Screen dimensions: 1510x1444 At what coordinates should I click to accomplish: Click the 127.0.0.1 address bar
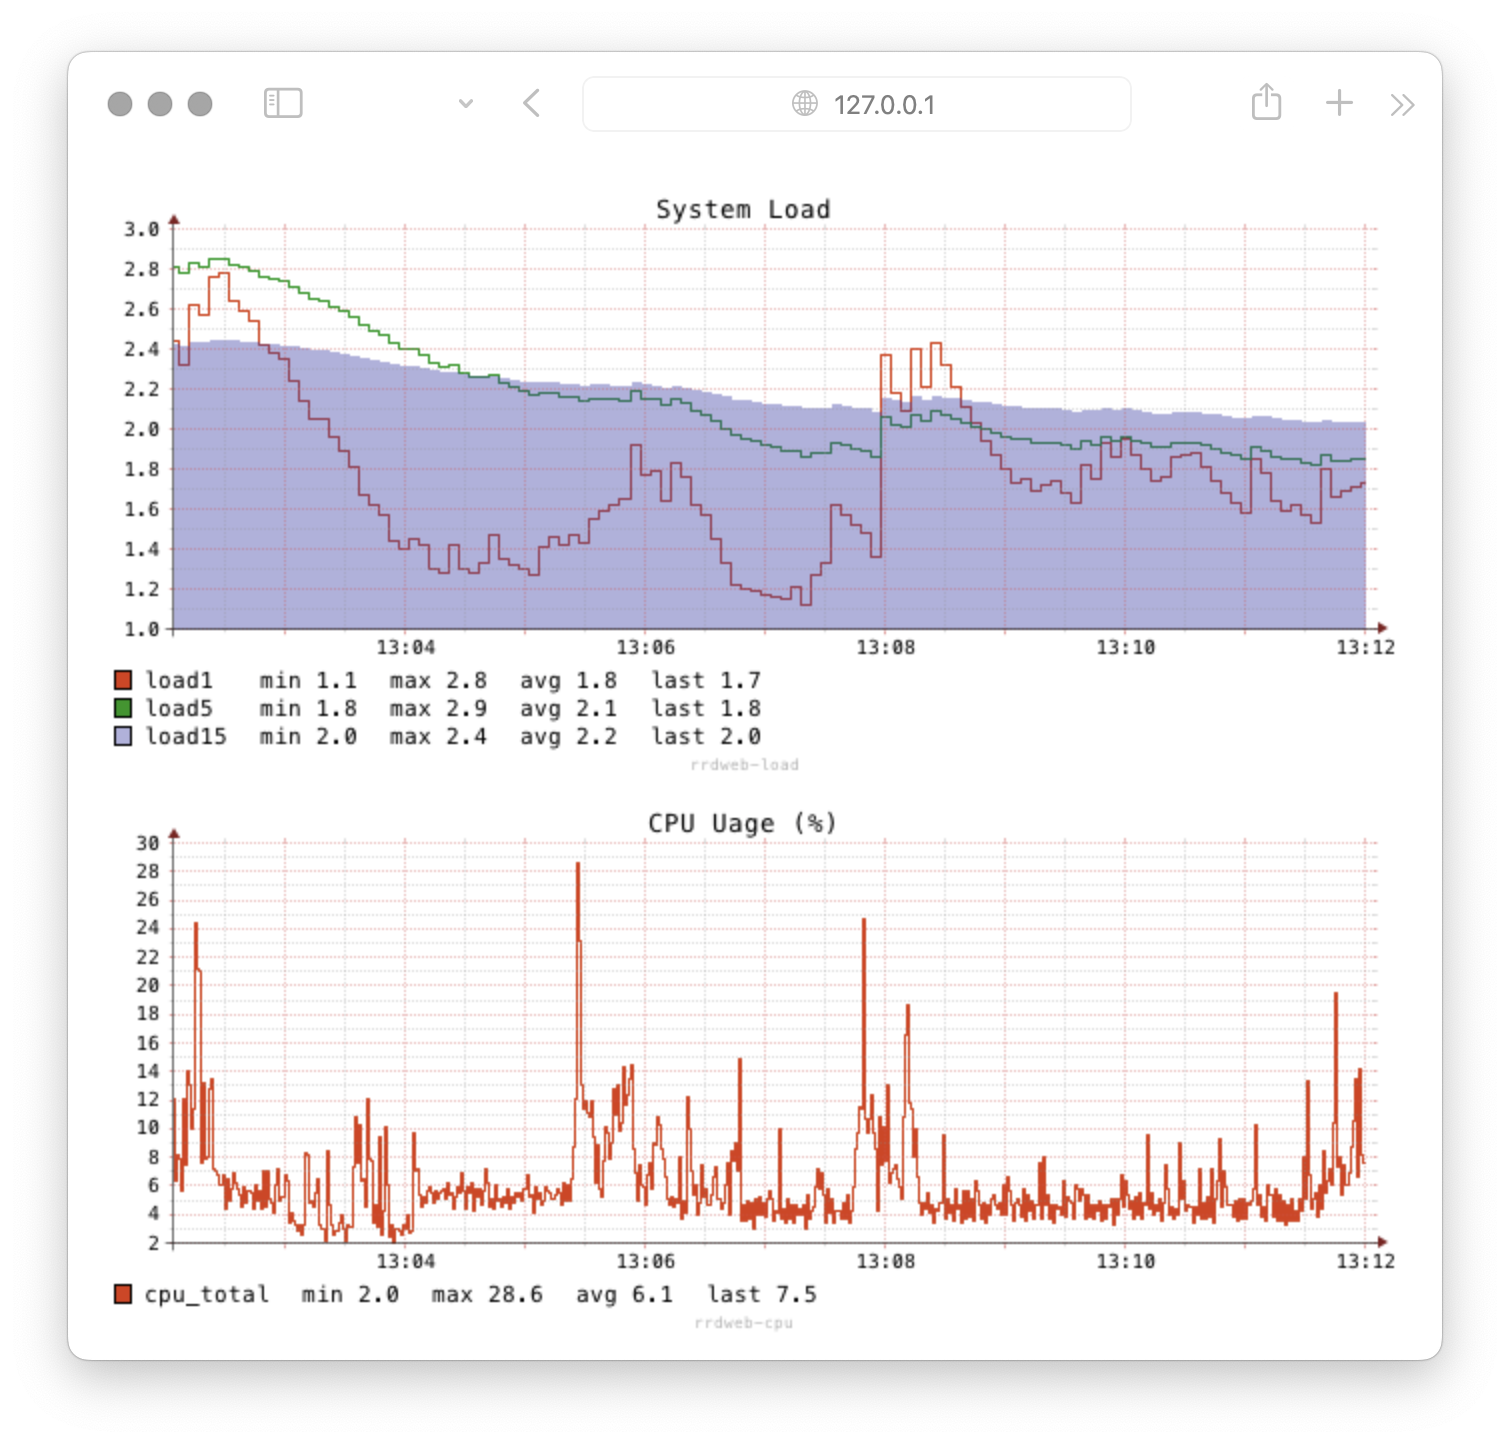(x=857, y=104)
